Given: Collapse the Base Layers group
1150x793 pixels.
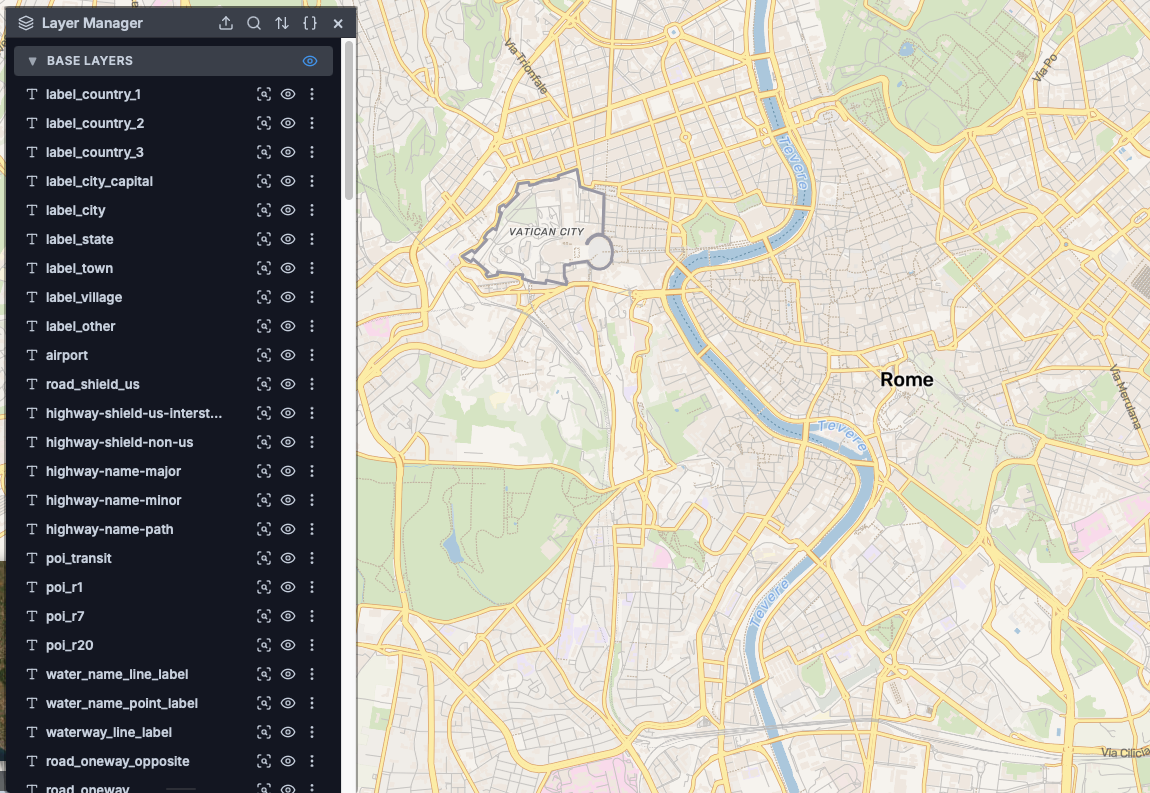Looking at the screenshot, I should click(33, 61).
